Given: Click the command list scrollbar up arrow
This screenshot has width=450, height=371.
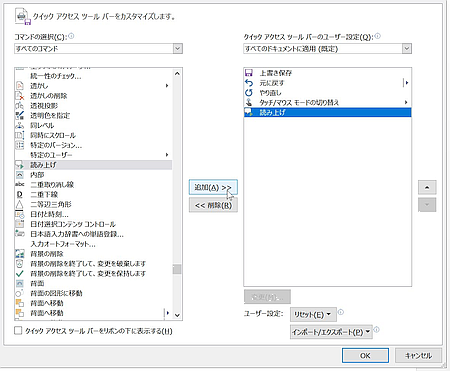Looking at the screenshot, I should pyautogui.click(x=177, y=73).
